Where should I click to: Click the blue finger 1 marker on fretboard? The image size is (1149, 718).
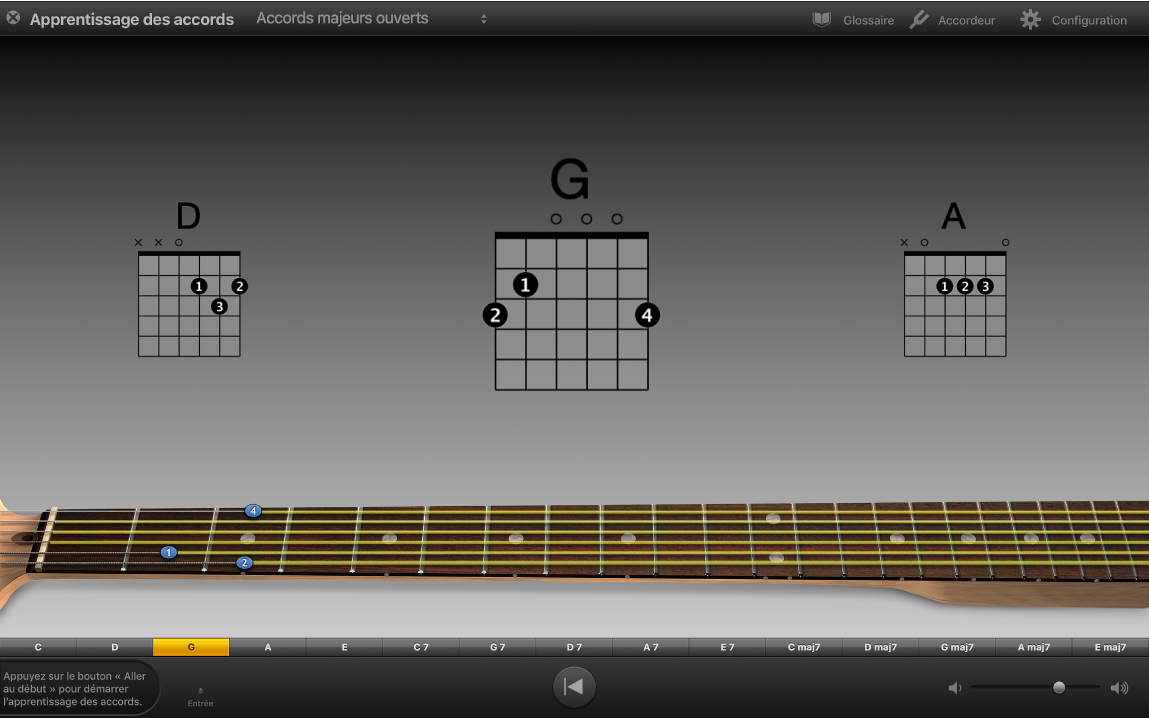168,552
